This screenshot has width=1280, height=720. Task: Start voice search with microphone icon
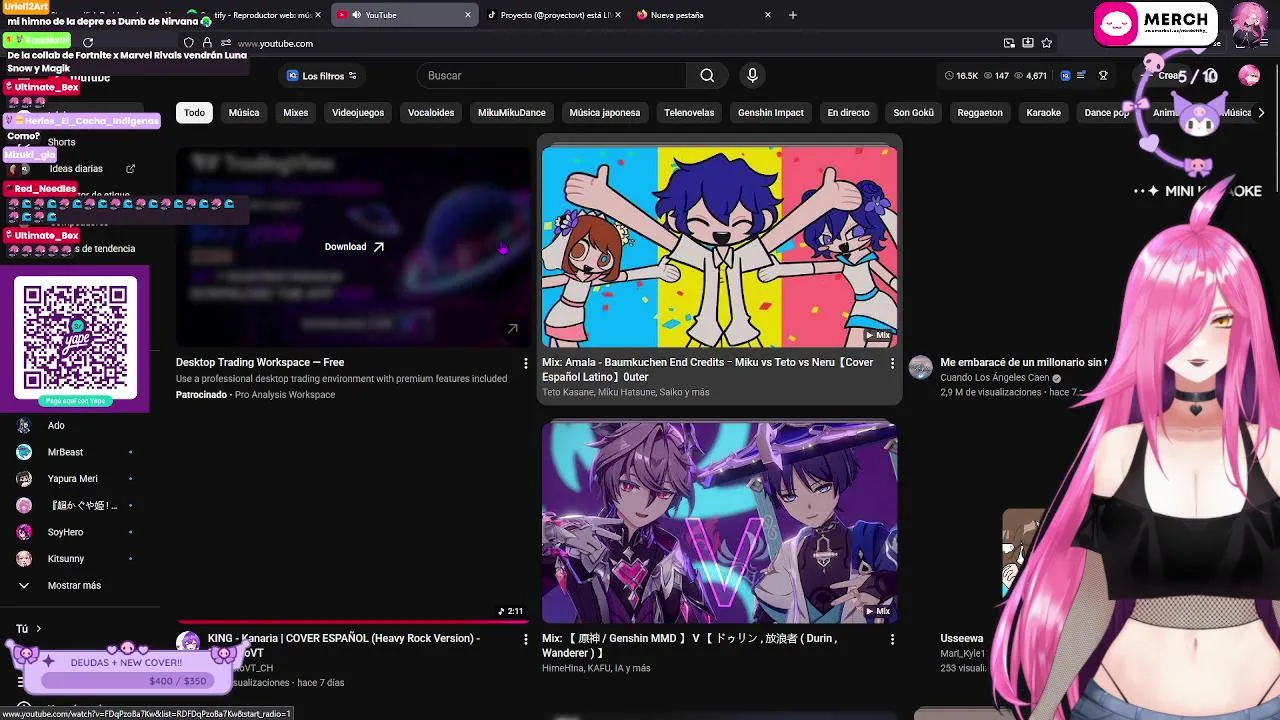(x=753, y=76)
